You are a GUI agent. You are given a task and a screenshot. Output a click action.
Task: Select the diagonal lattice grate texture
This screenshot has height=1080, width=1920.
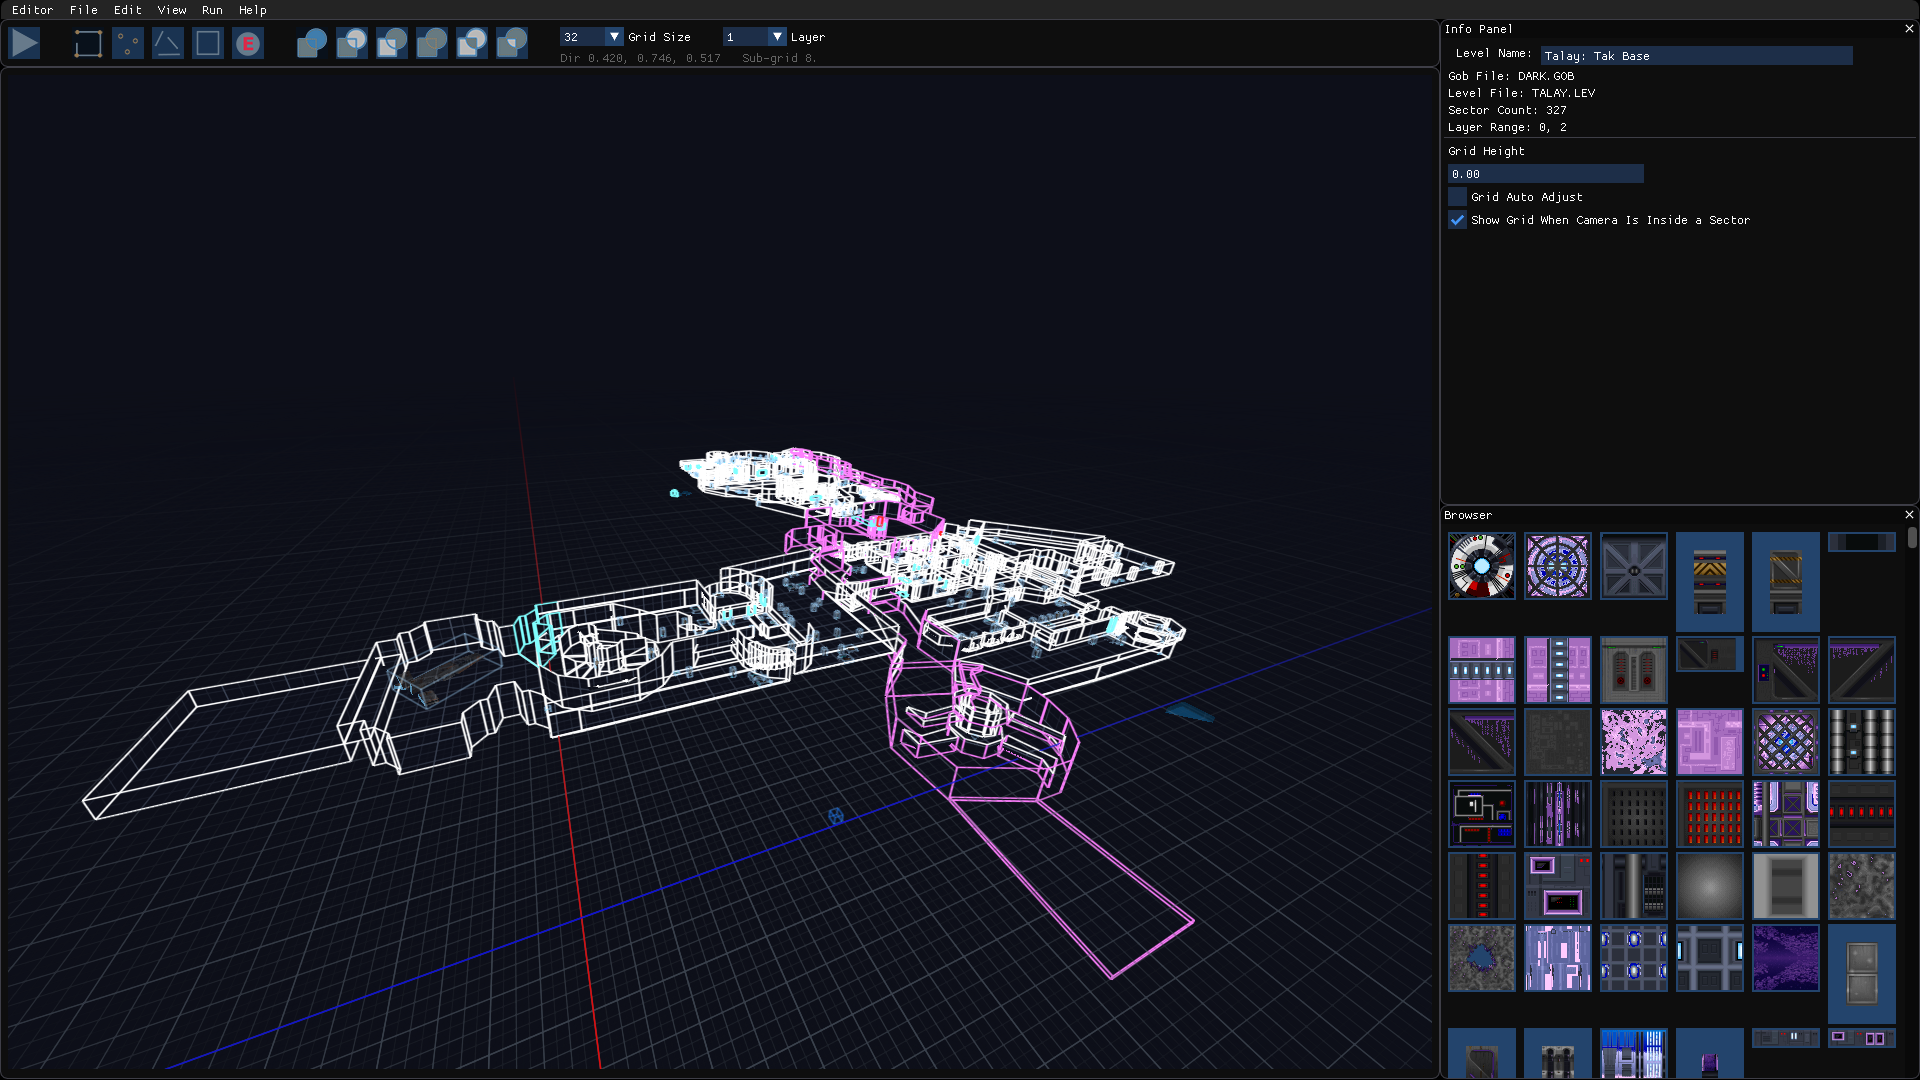click(x=1786, y=742)
